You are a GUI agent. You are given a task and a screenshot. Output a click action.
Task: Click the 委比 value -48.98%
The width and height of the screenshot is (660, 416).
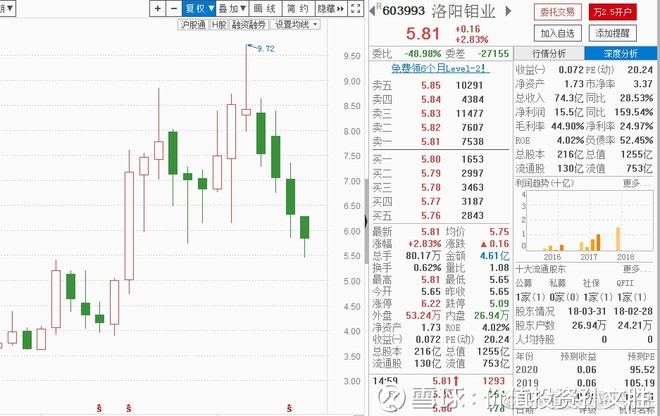pyautogui.click(x=423, y=54)
